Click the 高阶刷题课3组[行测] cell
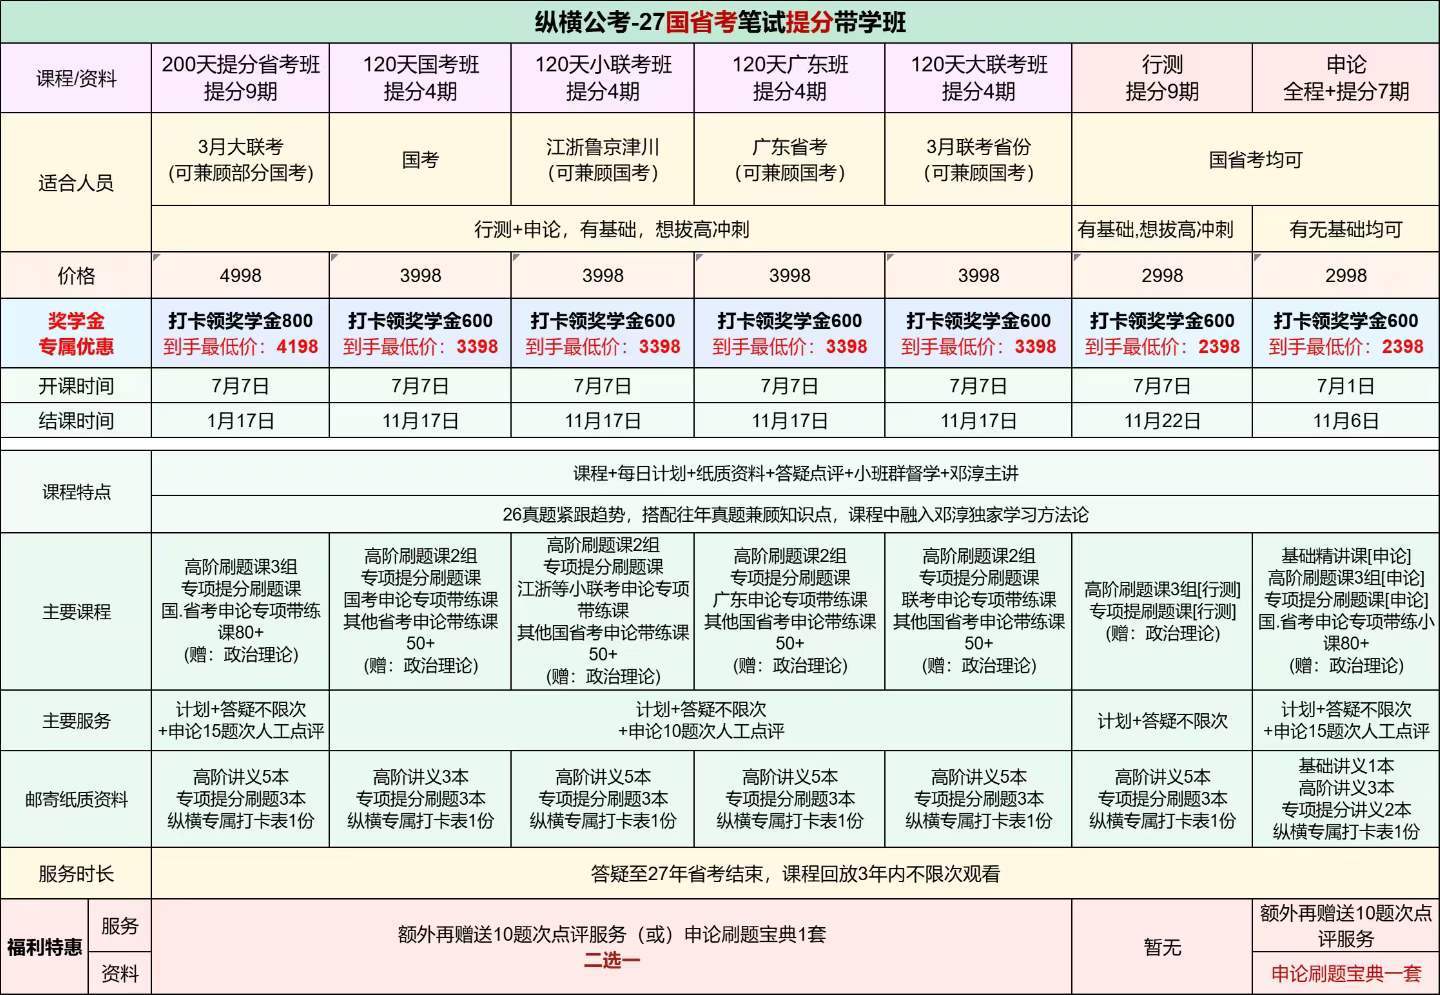The image size is (1440, 995). click(x=1162, y=611)
